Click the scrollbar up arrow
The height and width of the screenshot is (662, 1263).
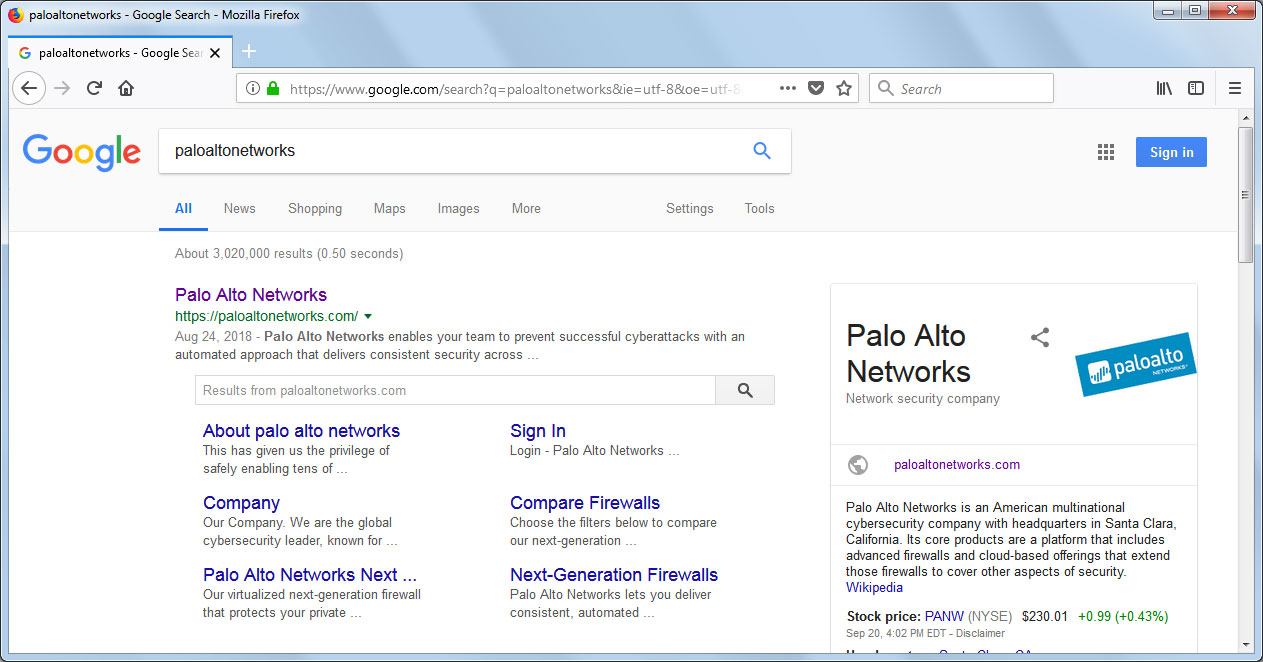click(x=1245, y=117)
